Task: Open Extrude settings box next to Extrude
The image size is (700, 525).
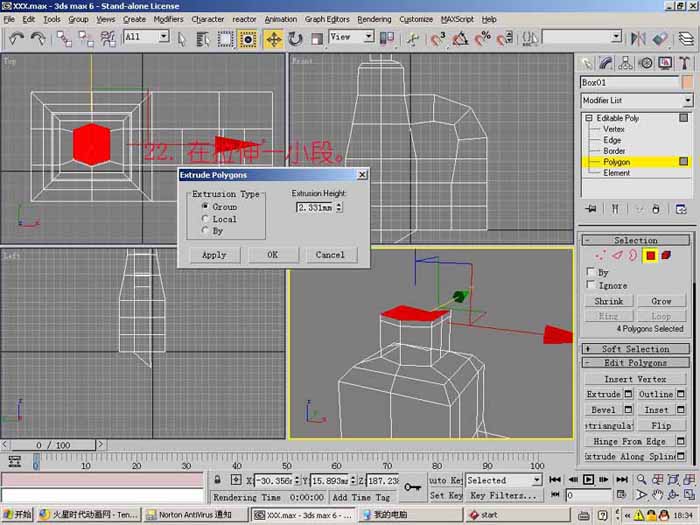Action: [628, 394]
